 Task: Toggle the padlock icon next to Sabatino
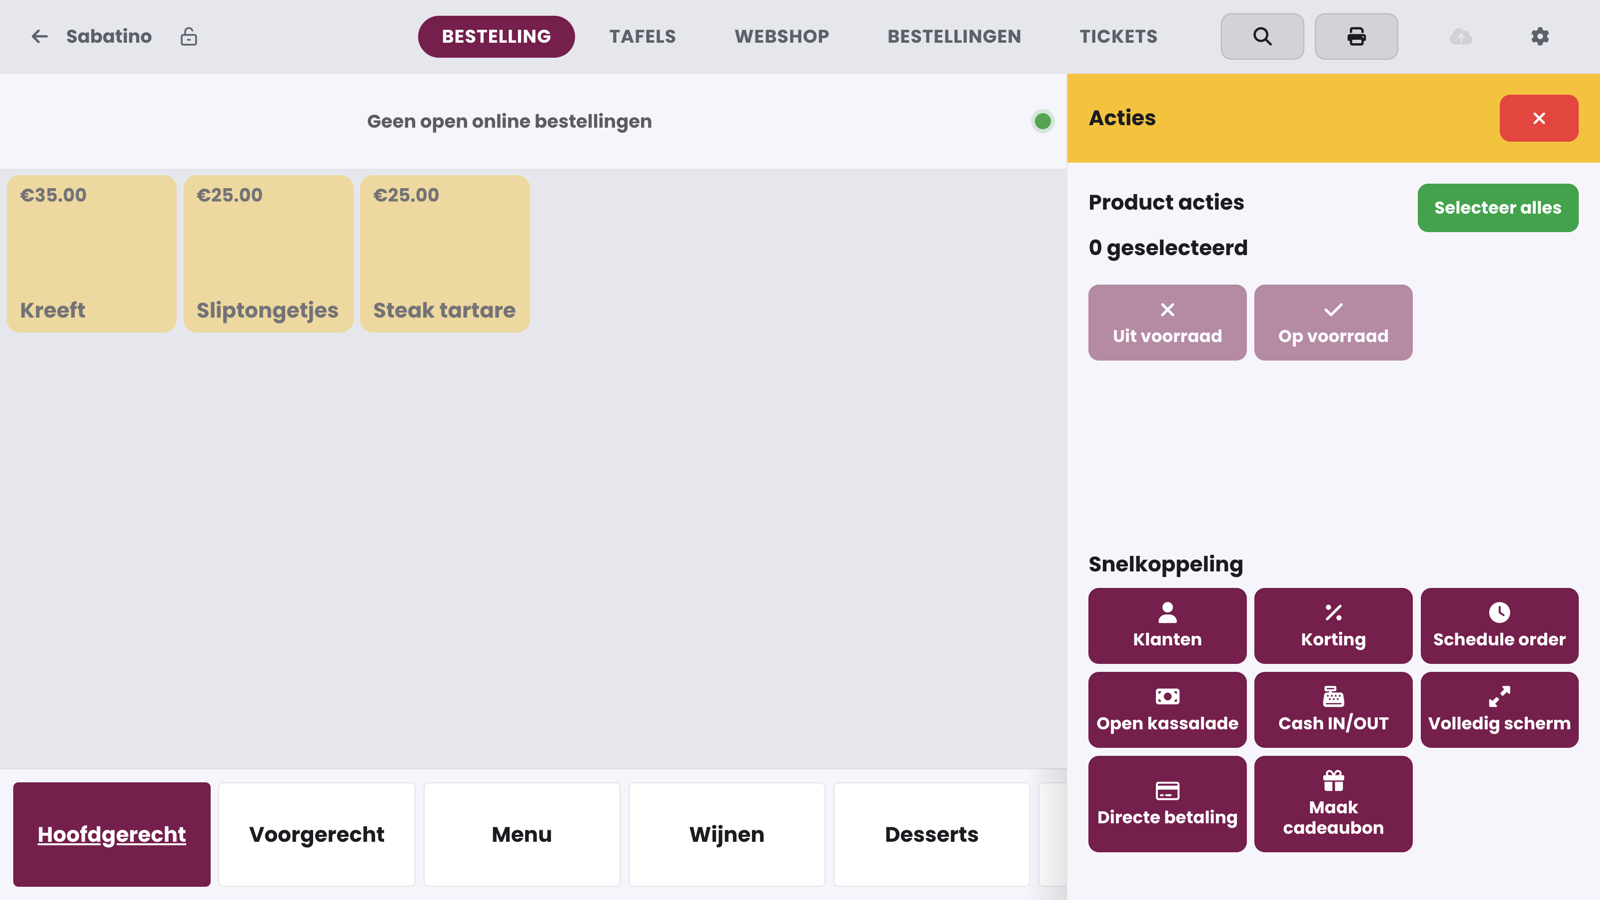[x=189, y=36]
